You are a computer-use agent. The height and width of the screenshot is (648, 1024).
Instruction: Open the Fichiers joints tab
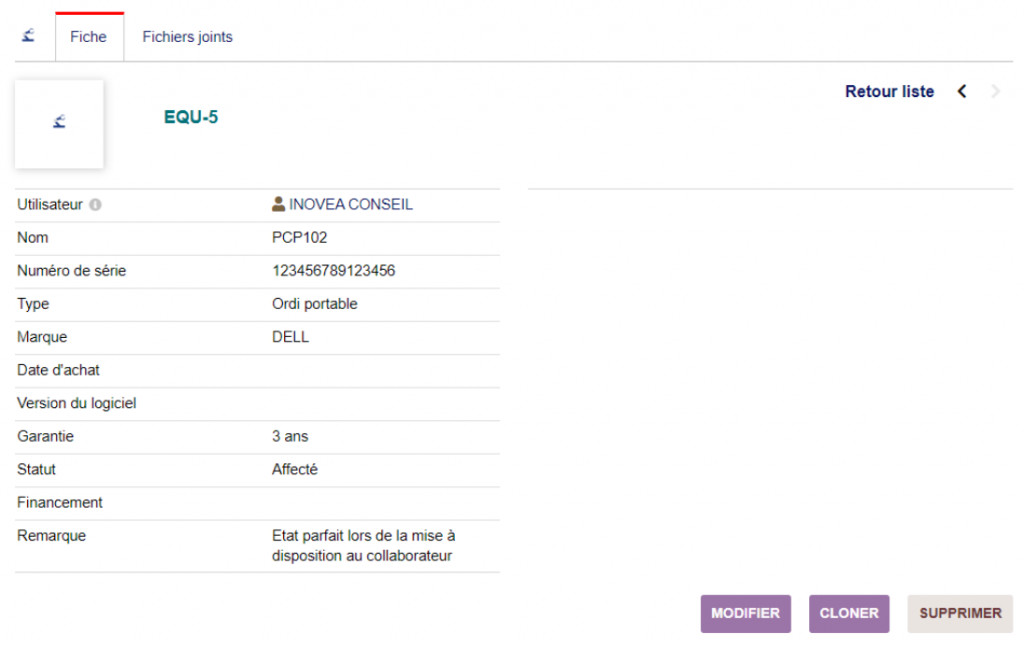pyautogui.click(x=187, y=37)
